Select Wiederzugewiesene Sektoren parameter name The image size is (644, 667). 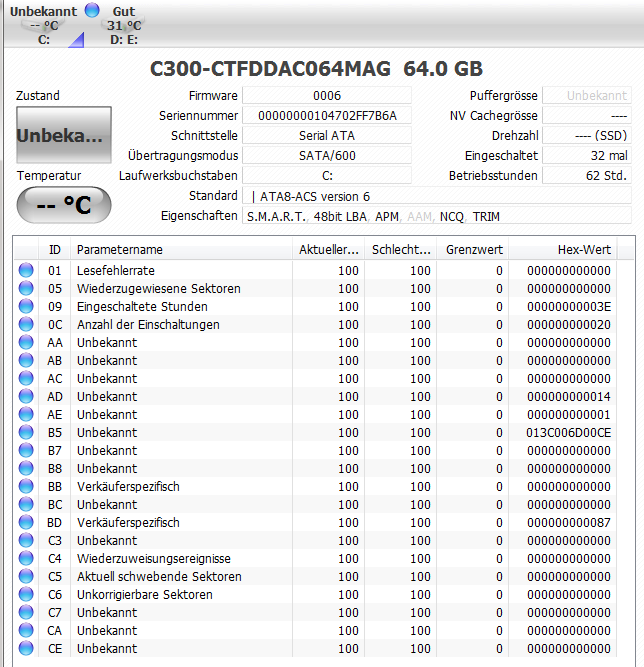[x=159, y=288]
